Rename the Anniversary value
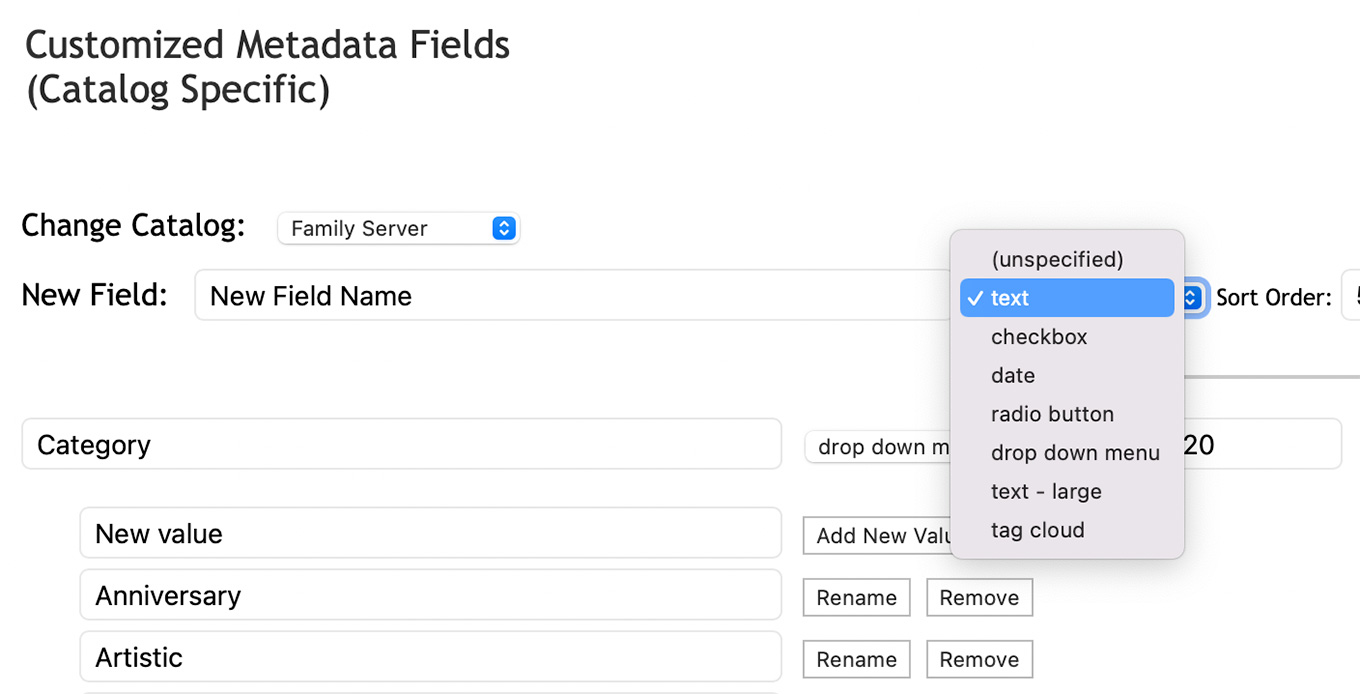 (856, 598)
